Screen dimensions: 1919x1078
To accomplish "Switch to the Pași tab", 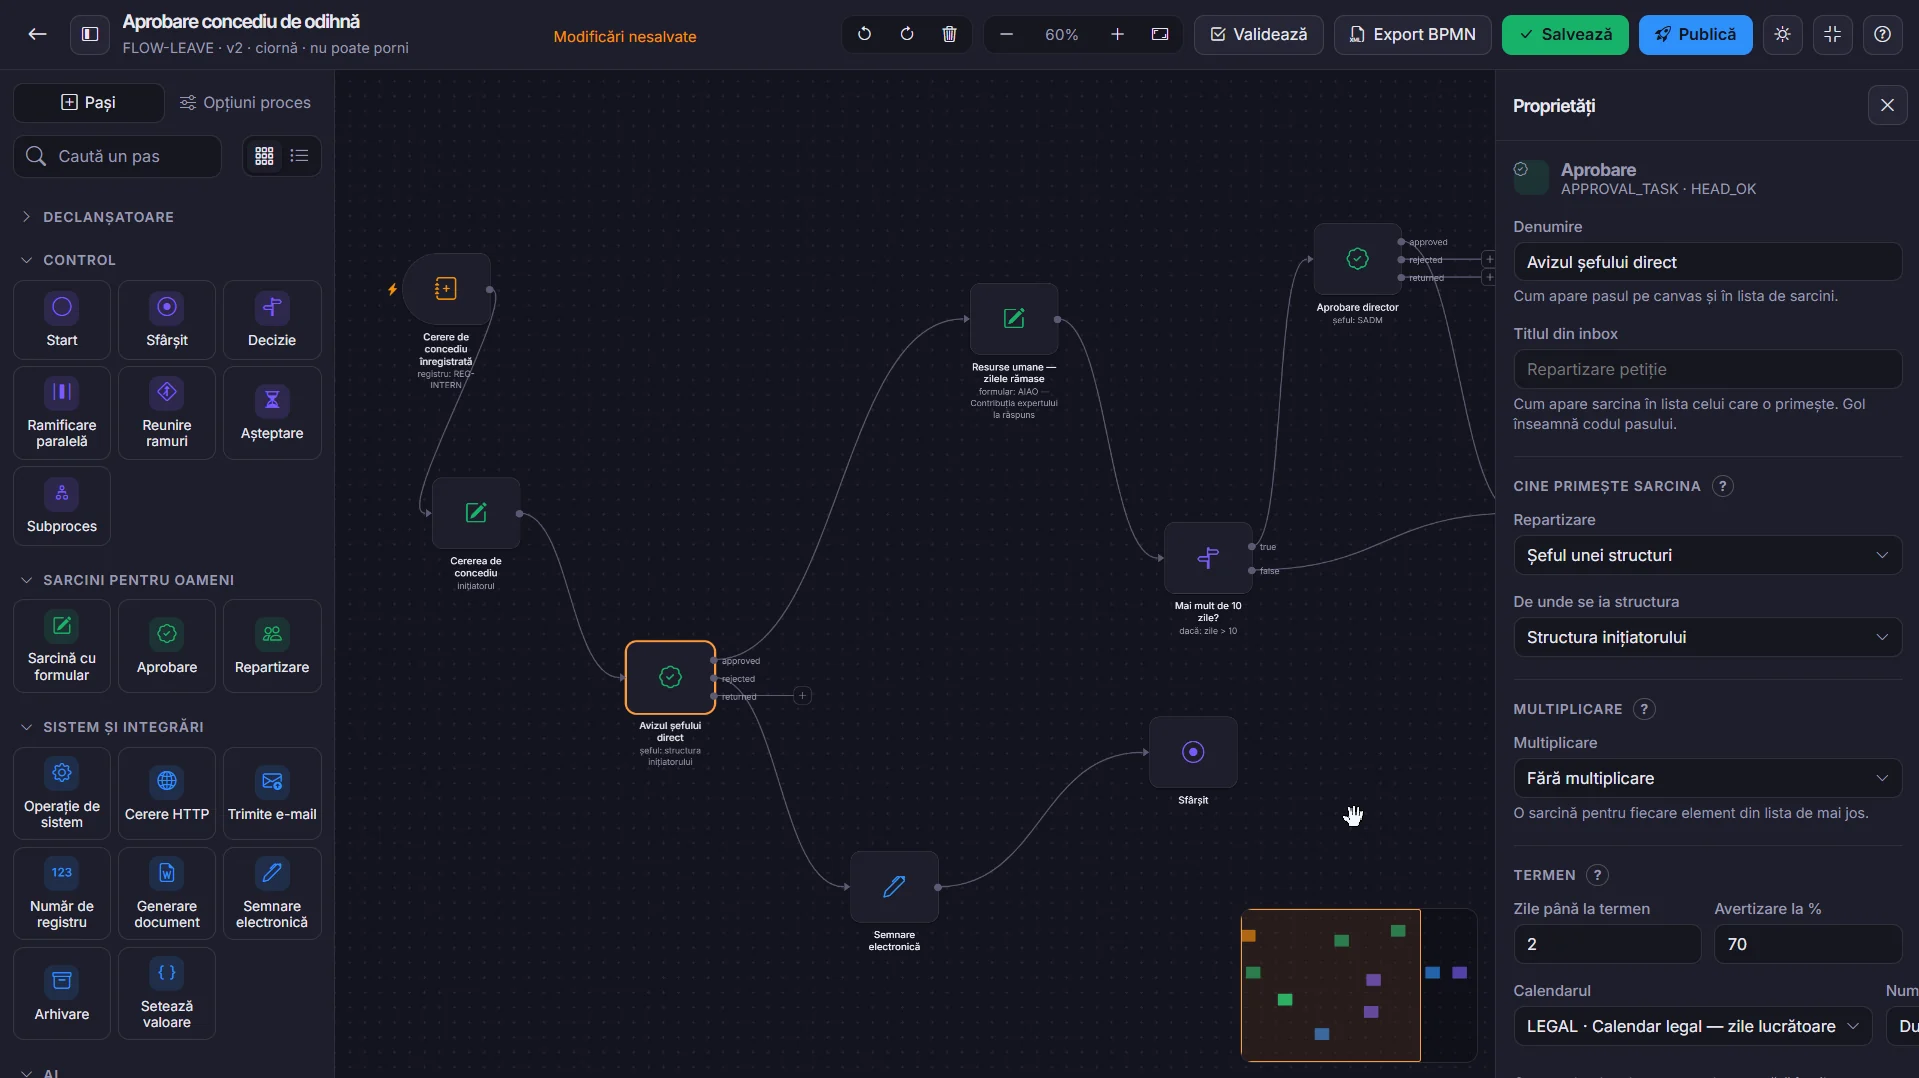I will [x=88, y=102].
